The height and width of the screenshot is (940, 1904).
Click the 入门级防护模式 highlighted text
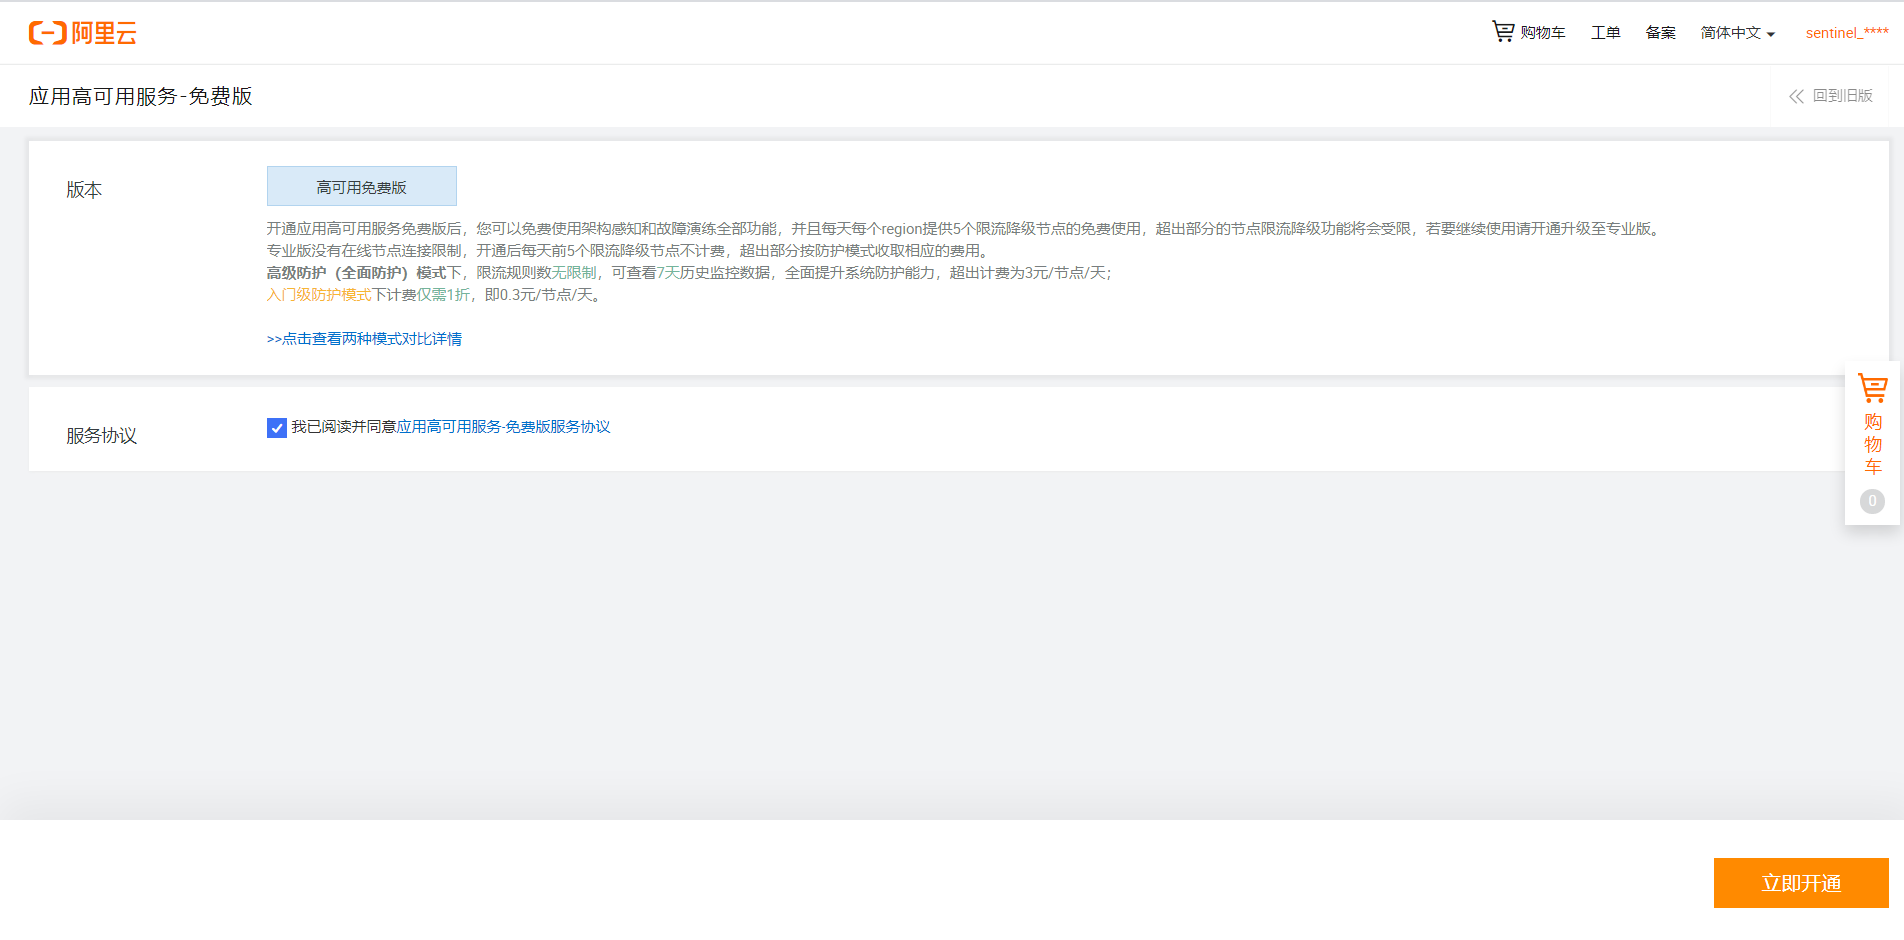(319, 295)
